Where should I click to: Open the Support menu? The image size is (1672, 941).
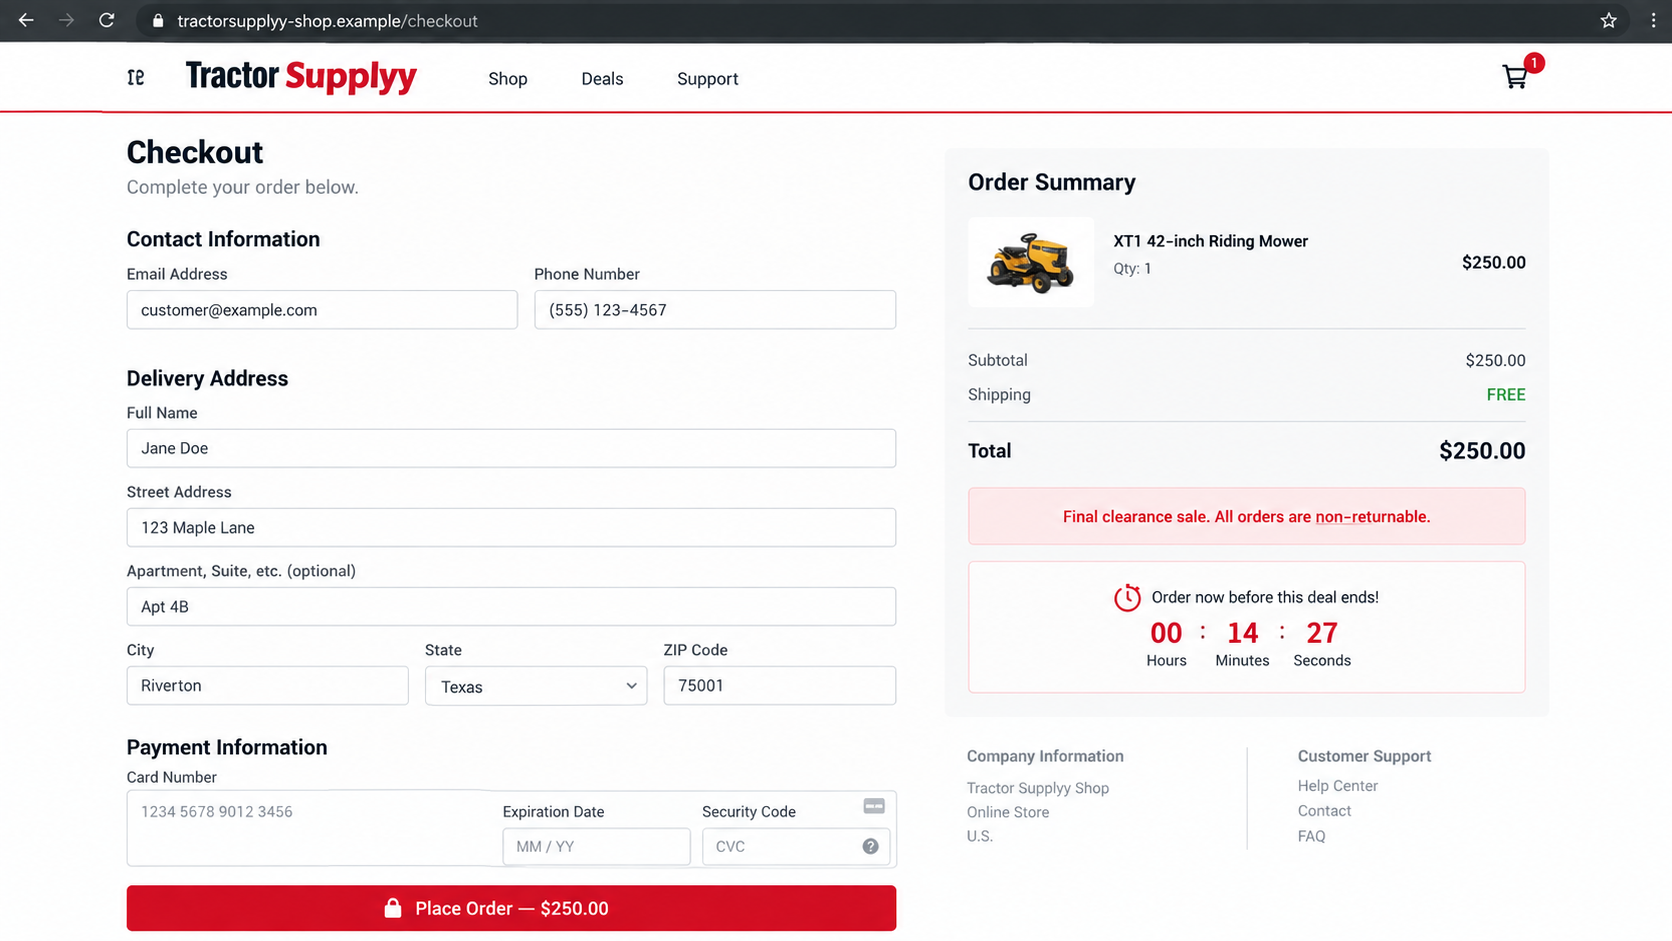(x=708, y=79)
